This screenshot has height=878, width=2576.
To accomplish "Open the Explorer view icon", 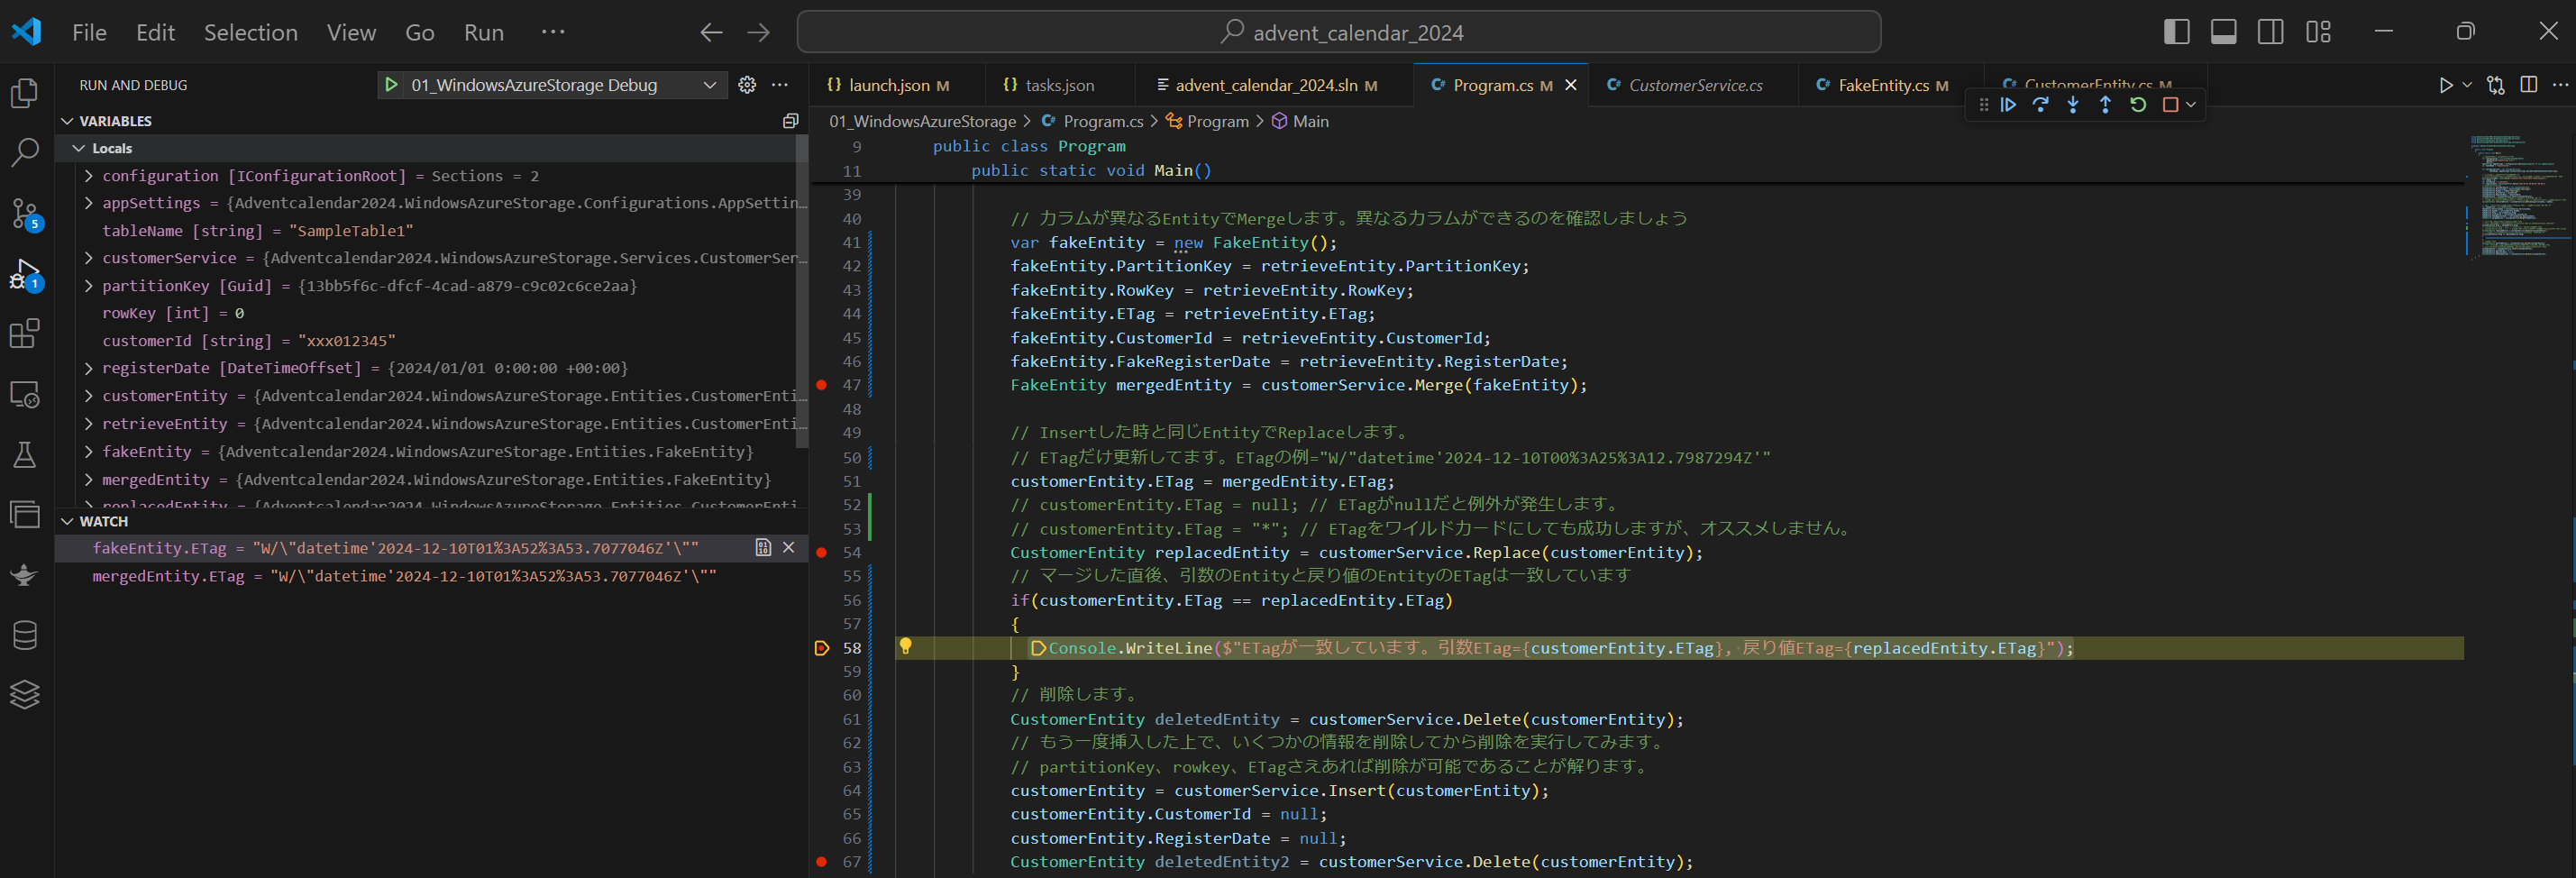I will (x=24, y=93).
